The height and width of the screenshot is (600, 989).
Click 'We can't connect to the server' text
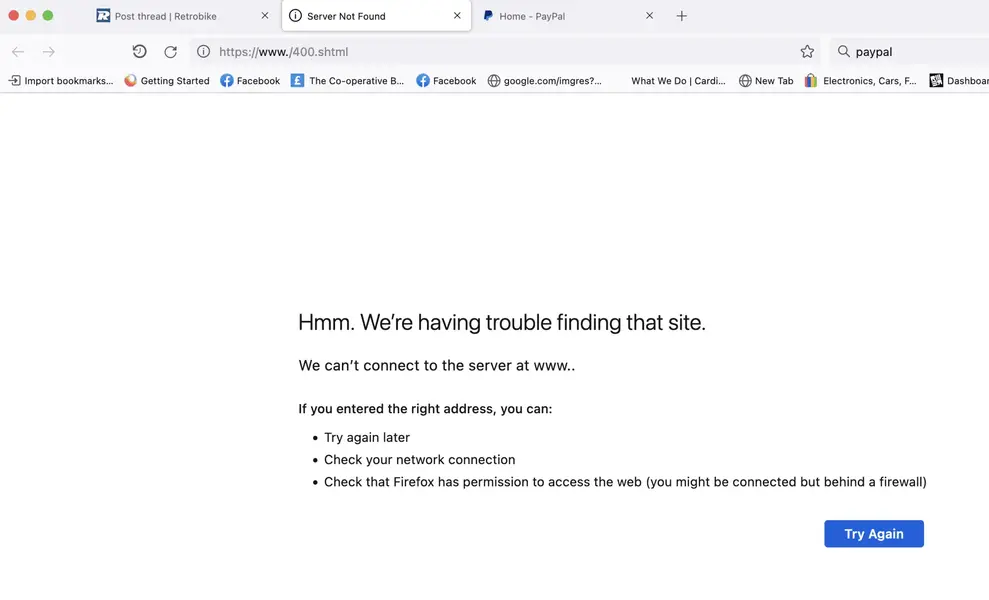(436, 366)
